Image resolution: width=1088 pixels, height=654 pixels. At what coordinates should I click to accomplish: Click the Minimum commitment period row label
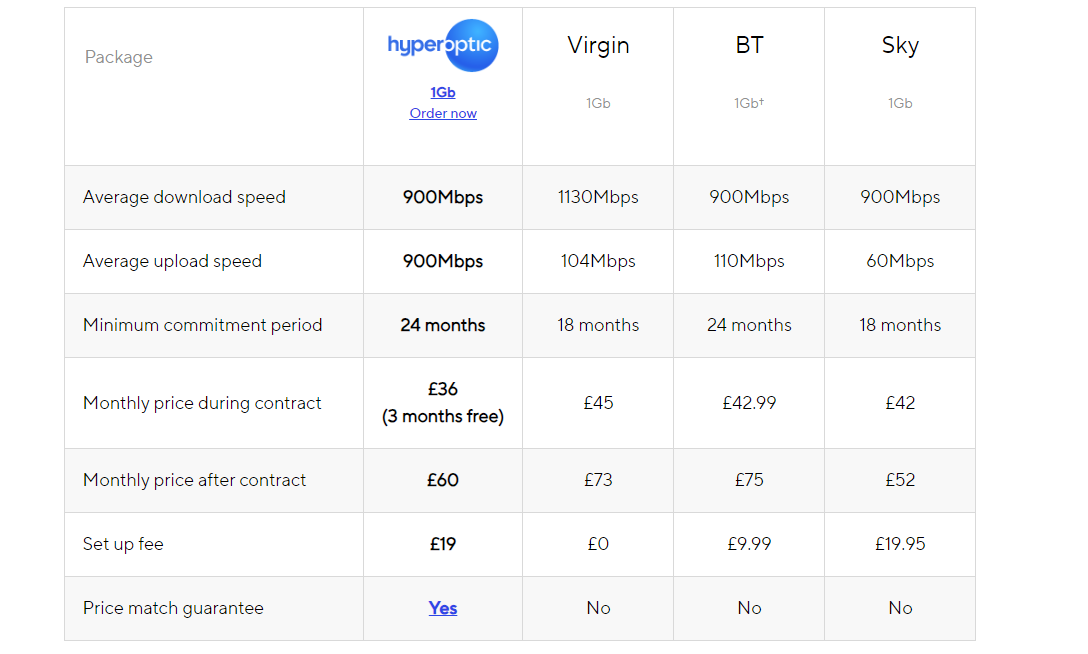tap(203, 325)
